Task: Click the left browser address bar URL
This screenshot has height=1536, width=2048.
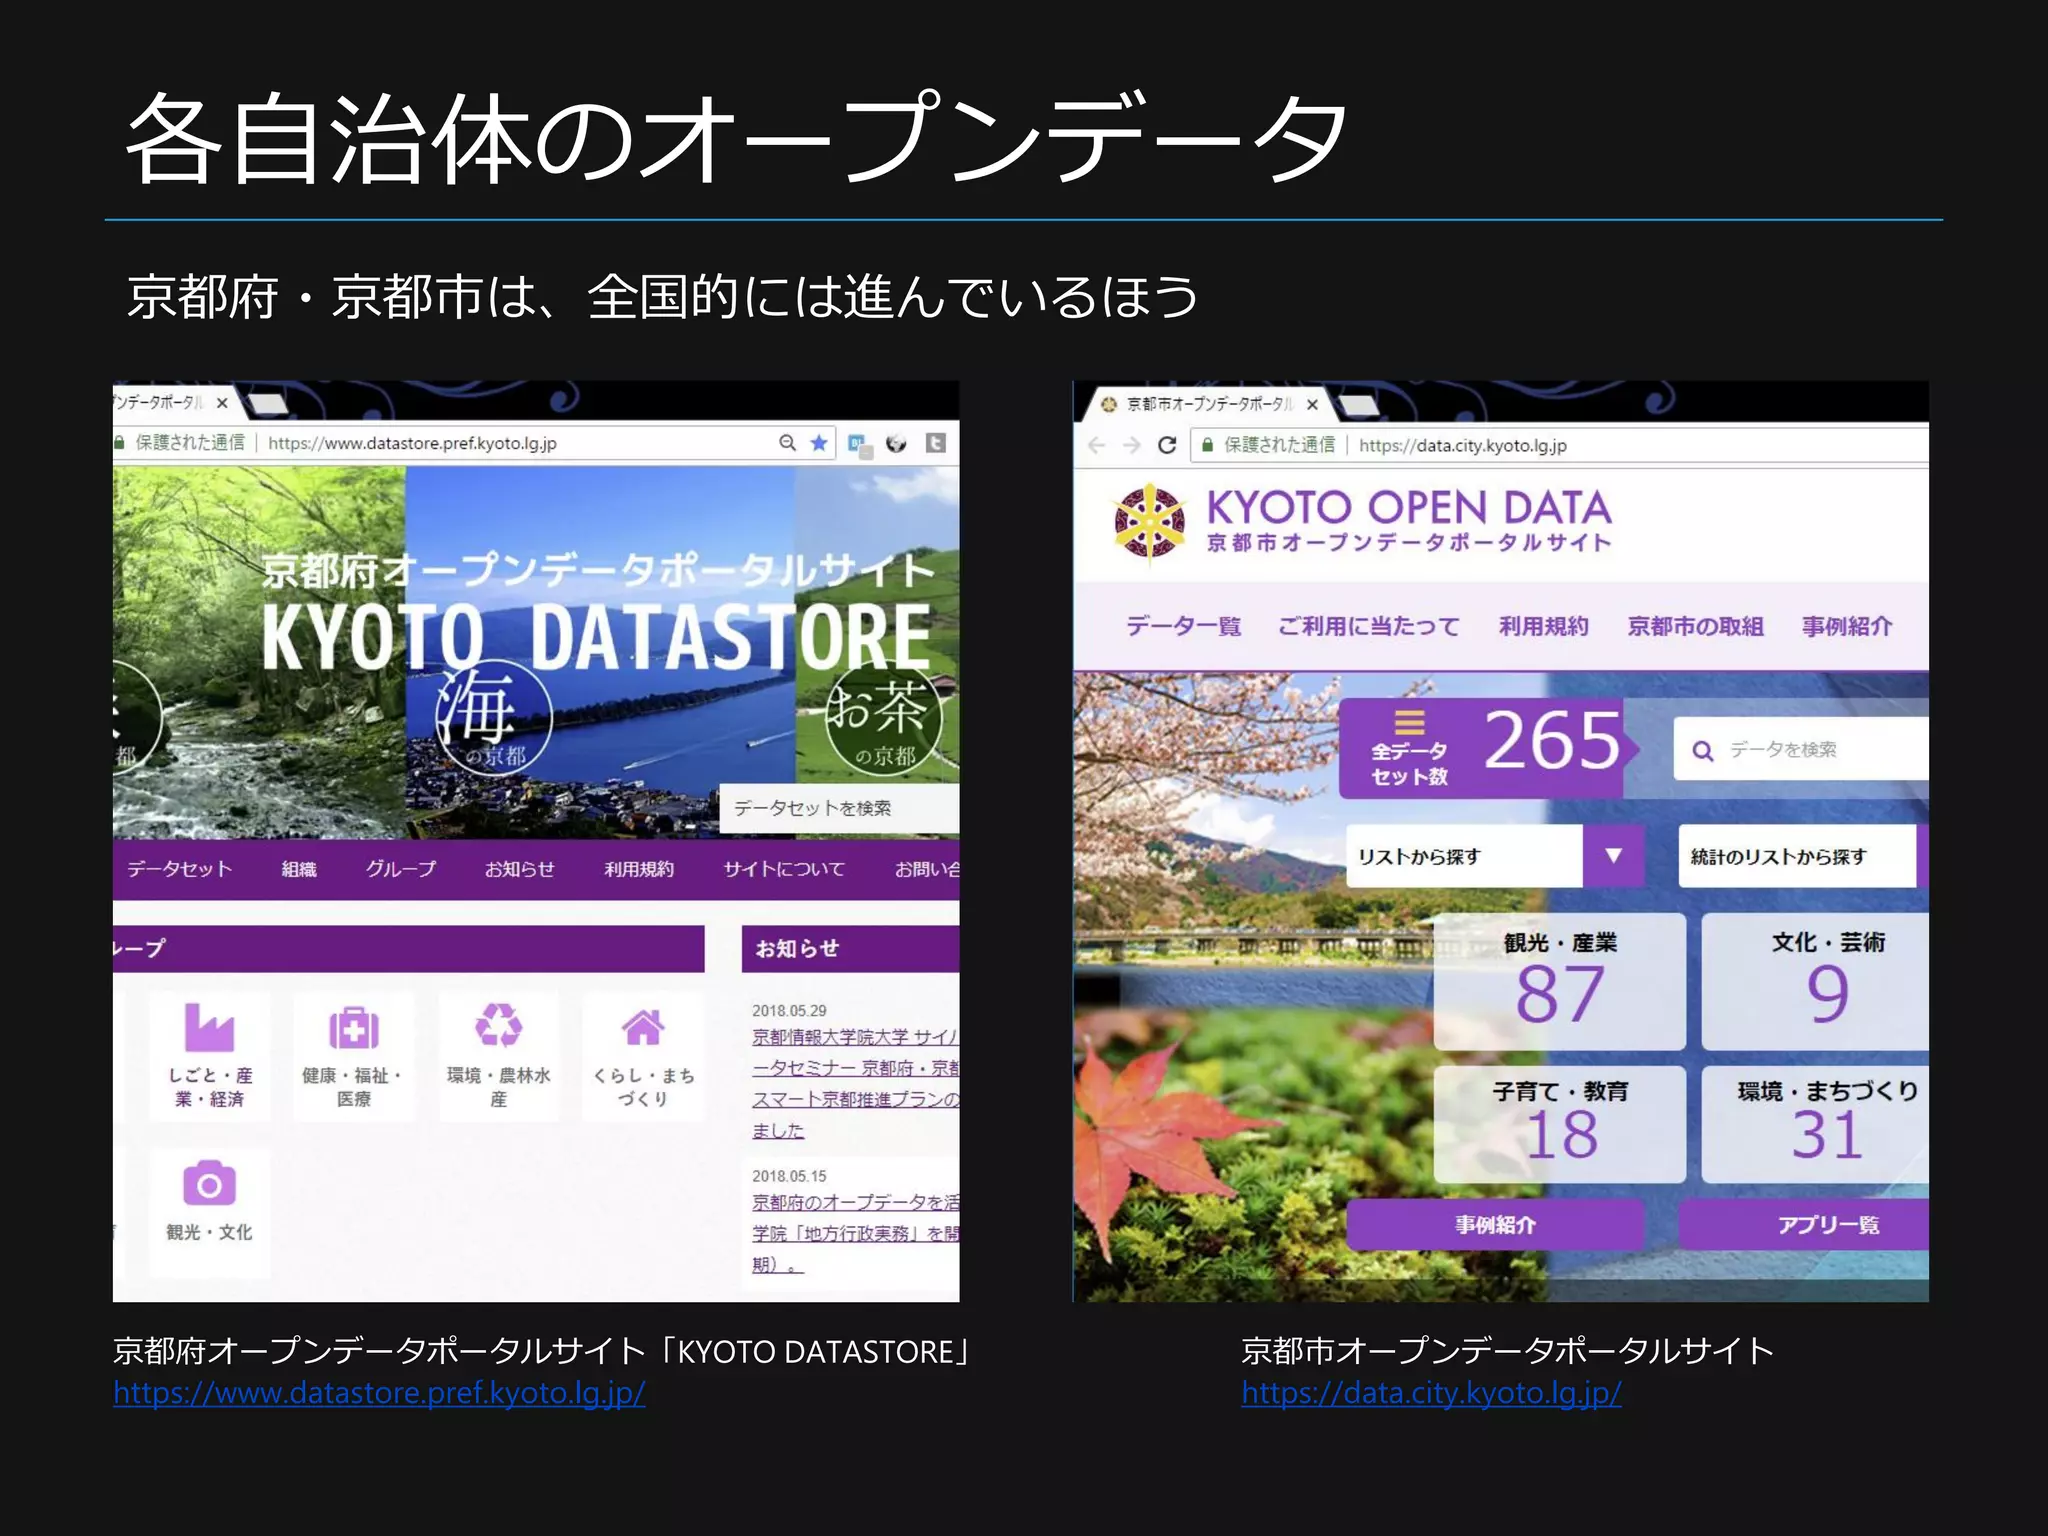Action: click(x=412, y=443)
